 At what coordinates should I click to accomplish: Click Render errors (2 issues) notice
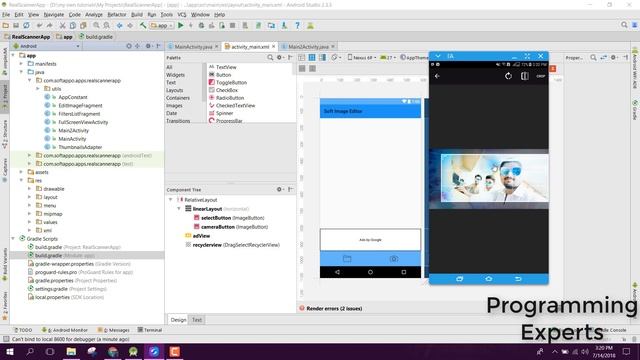[x=334, y=309]
